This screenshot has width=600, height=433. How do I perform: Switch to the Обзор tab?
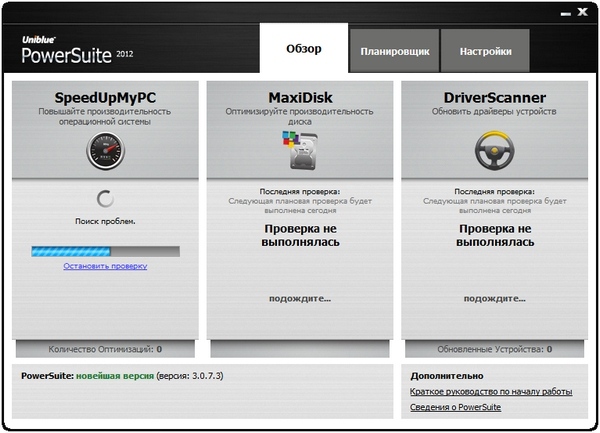click(302, 51)
